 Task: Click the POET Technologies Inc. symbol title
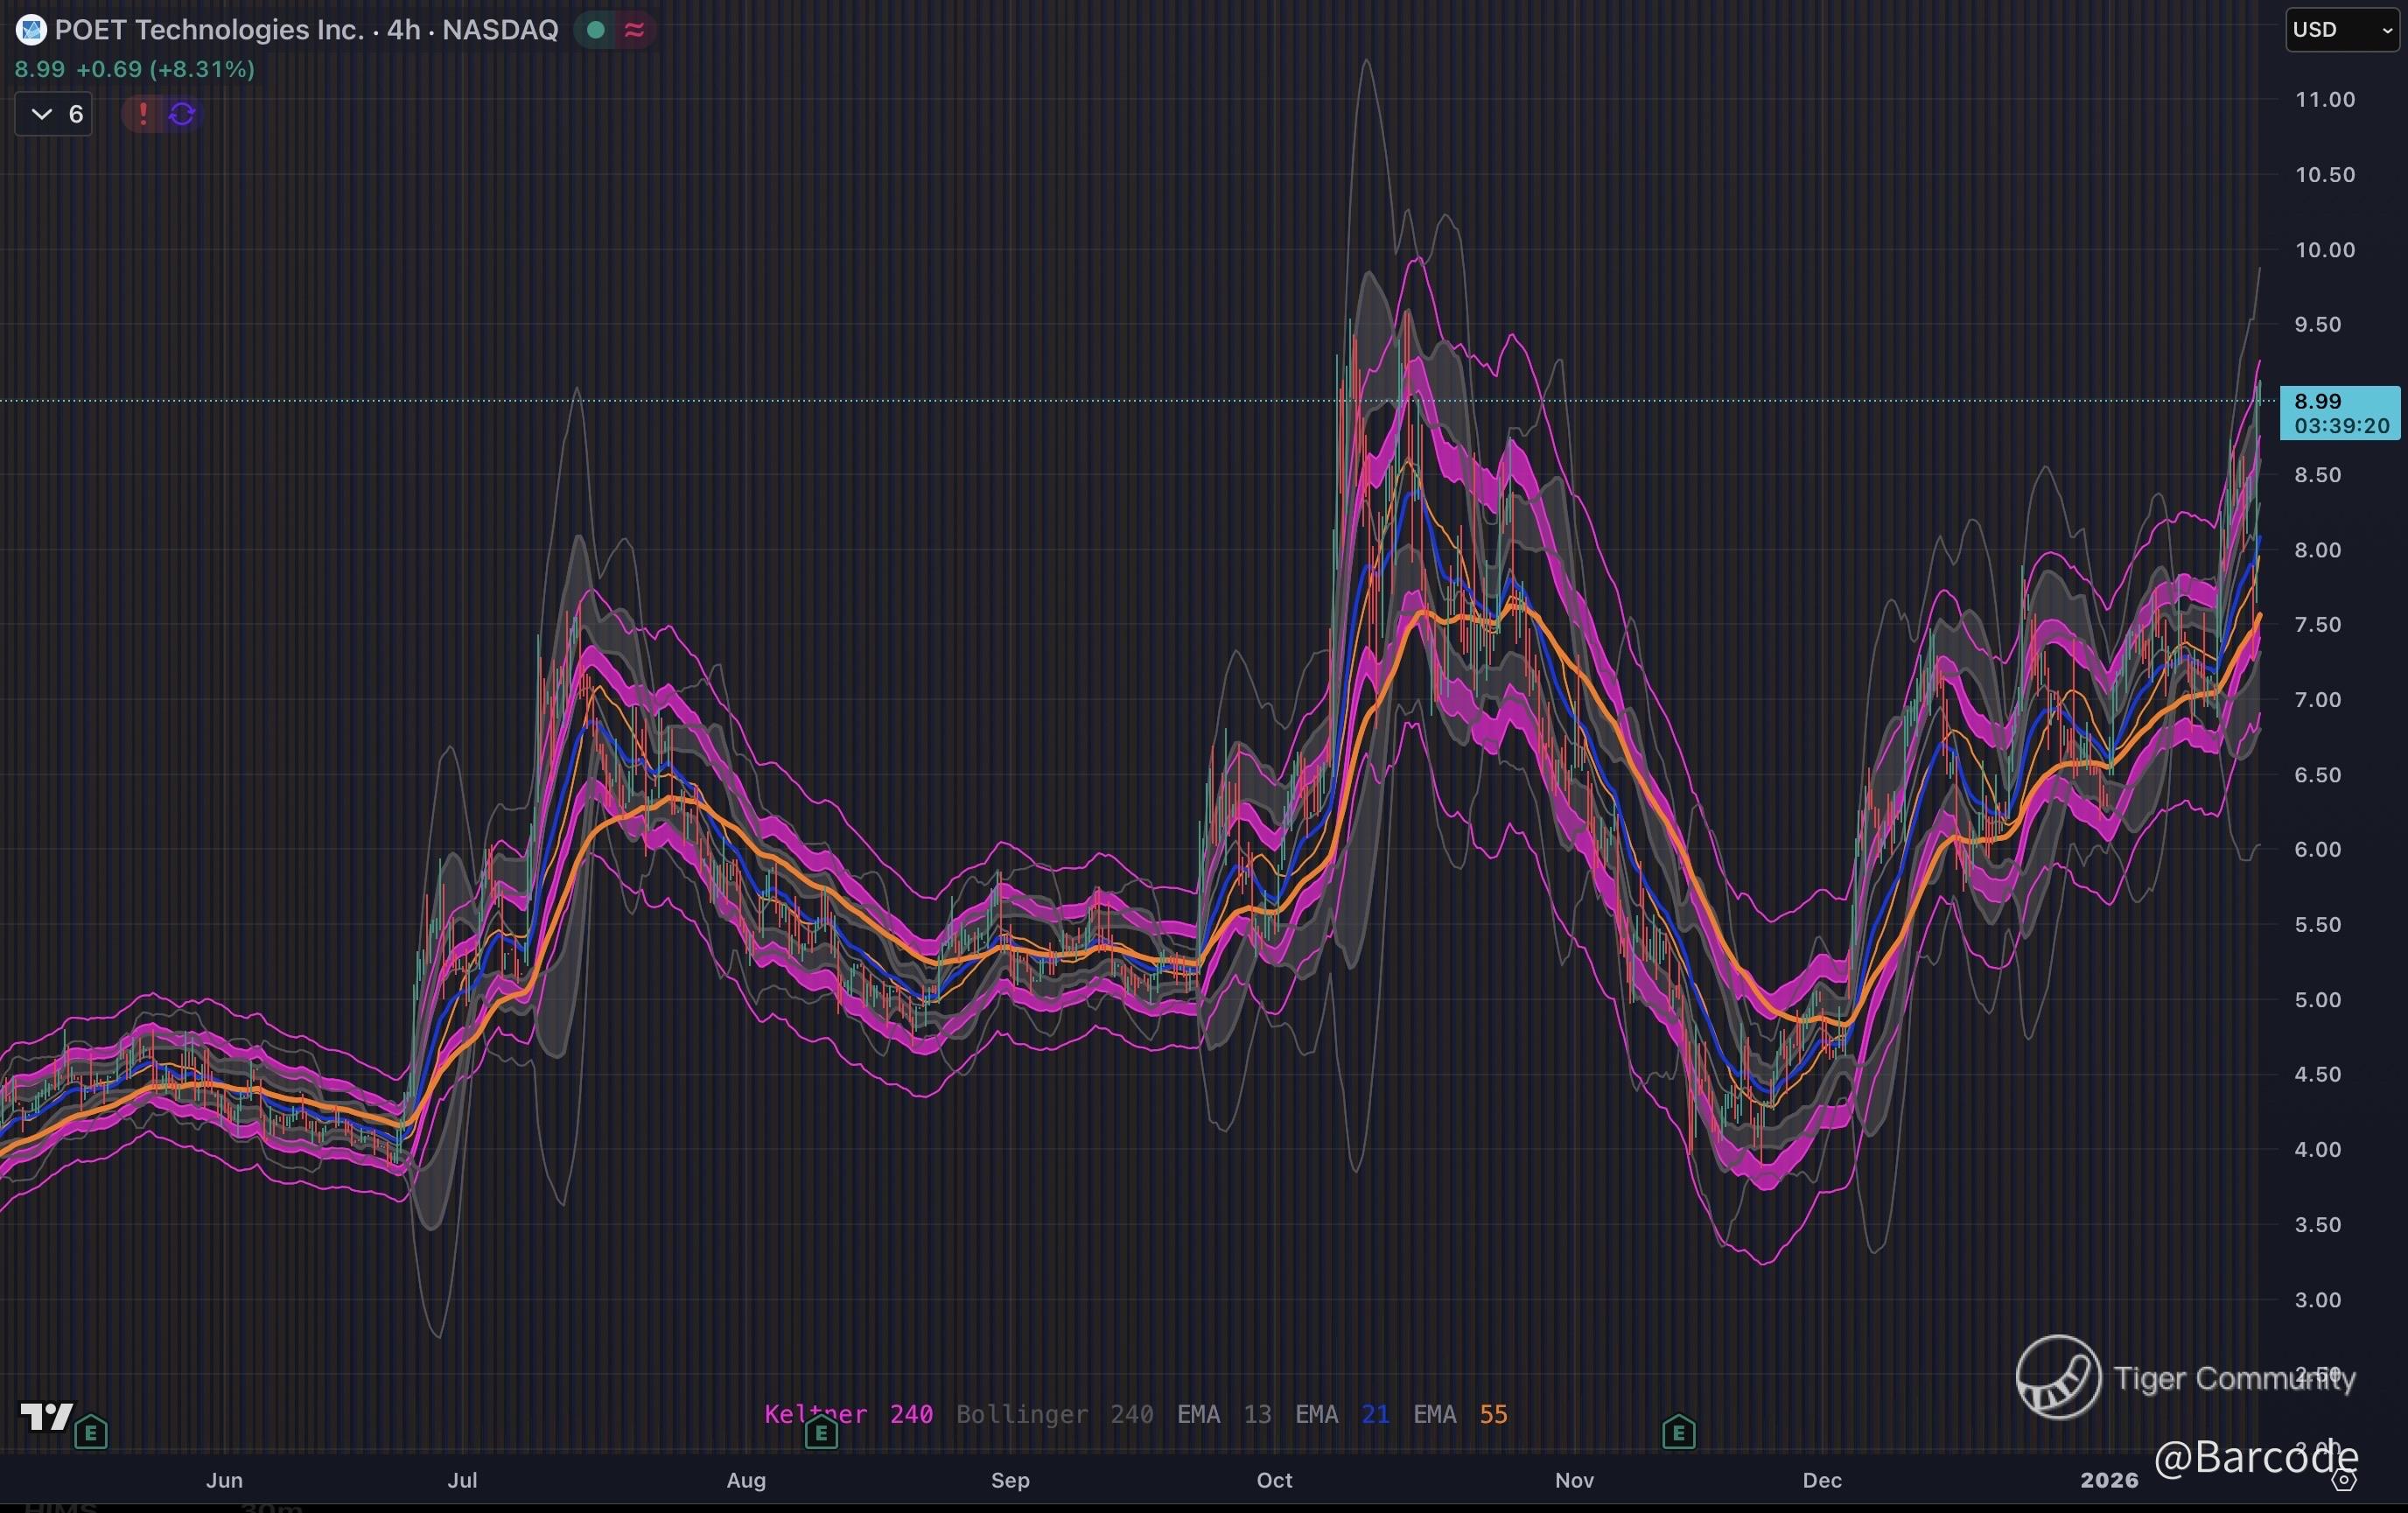pos(209,30)
